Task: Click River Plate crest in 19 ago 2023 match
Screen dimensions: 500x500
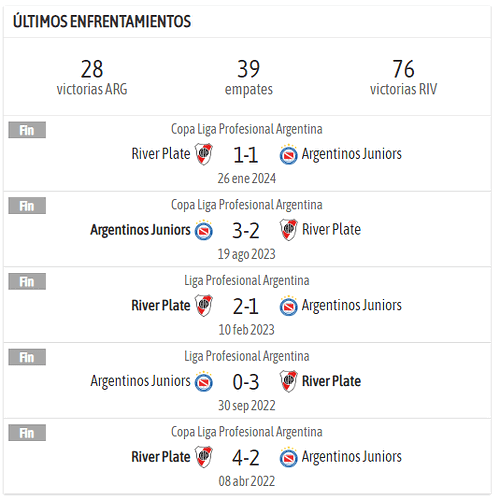Action: click(x=288, y=230)
